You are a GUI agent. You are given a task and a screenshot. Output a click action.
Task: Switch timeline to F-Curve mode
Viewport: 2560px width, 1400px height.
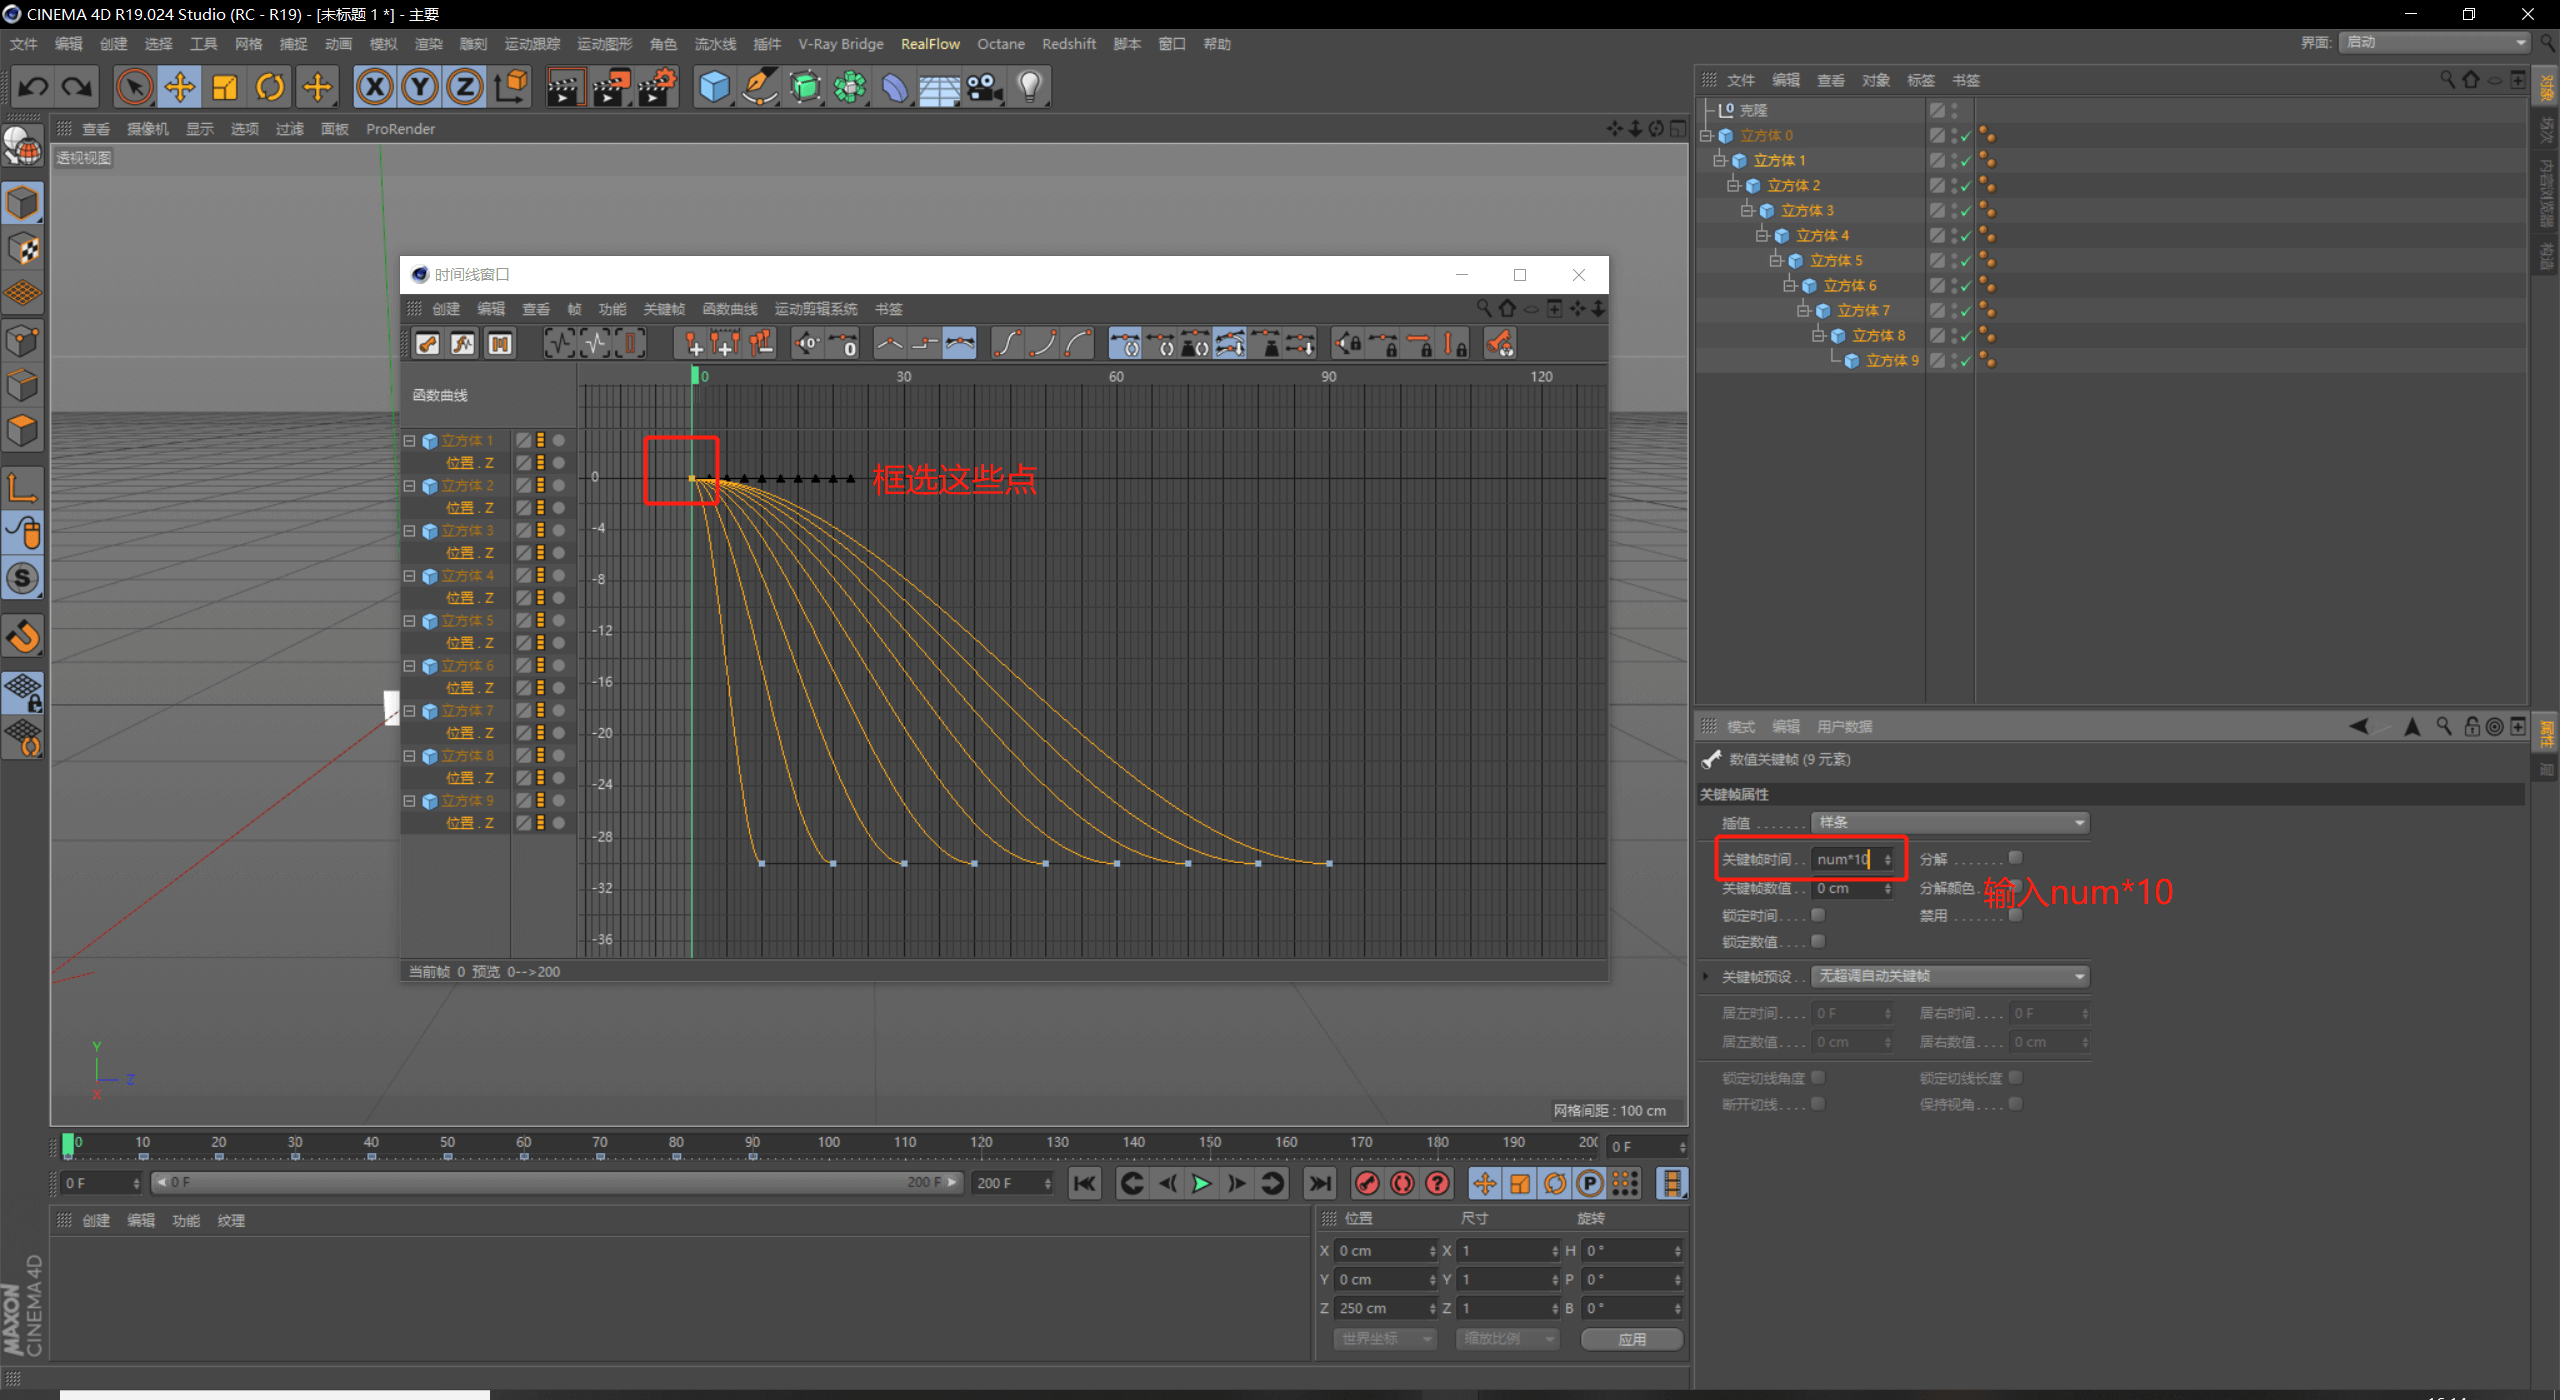(x=463, y=344)
